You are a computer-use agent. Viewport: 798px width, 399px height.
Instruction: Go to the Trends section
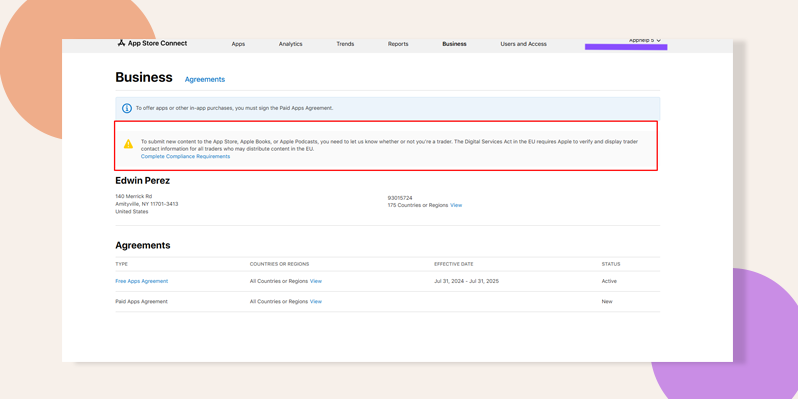[345, 44]
